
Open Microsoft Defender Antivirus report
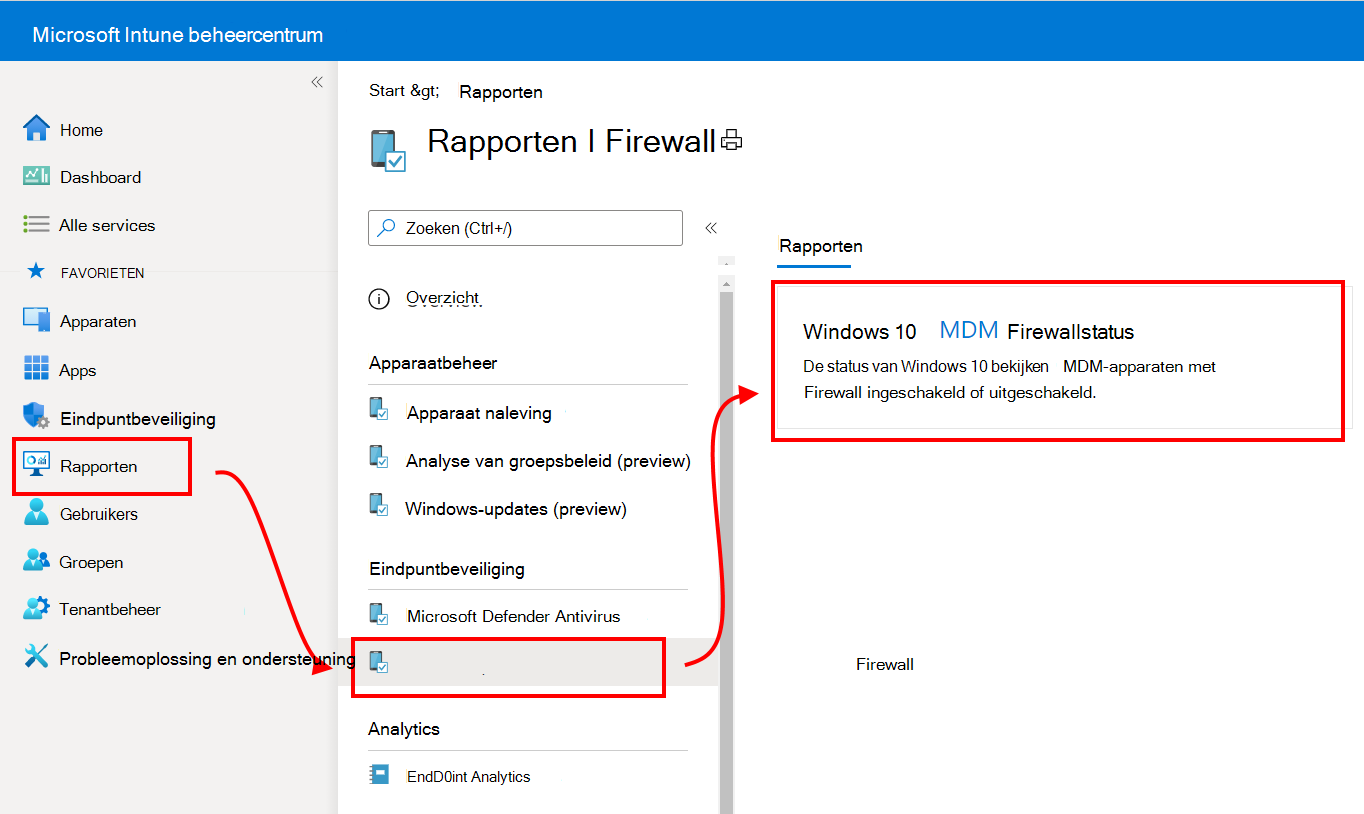514,617
